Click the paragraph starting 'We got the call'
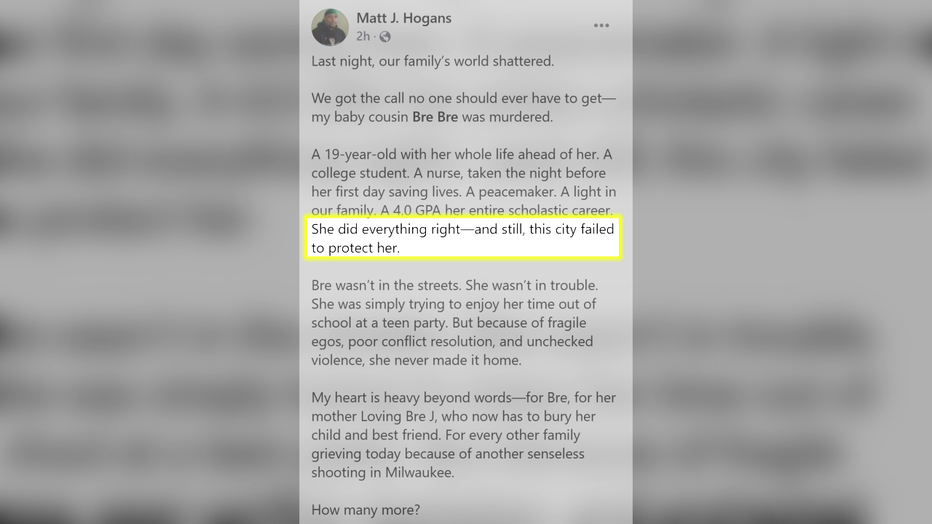This screenshot has height=524, width=932. 464,108
